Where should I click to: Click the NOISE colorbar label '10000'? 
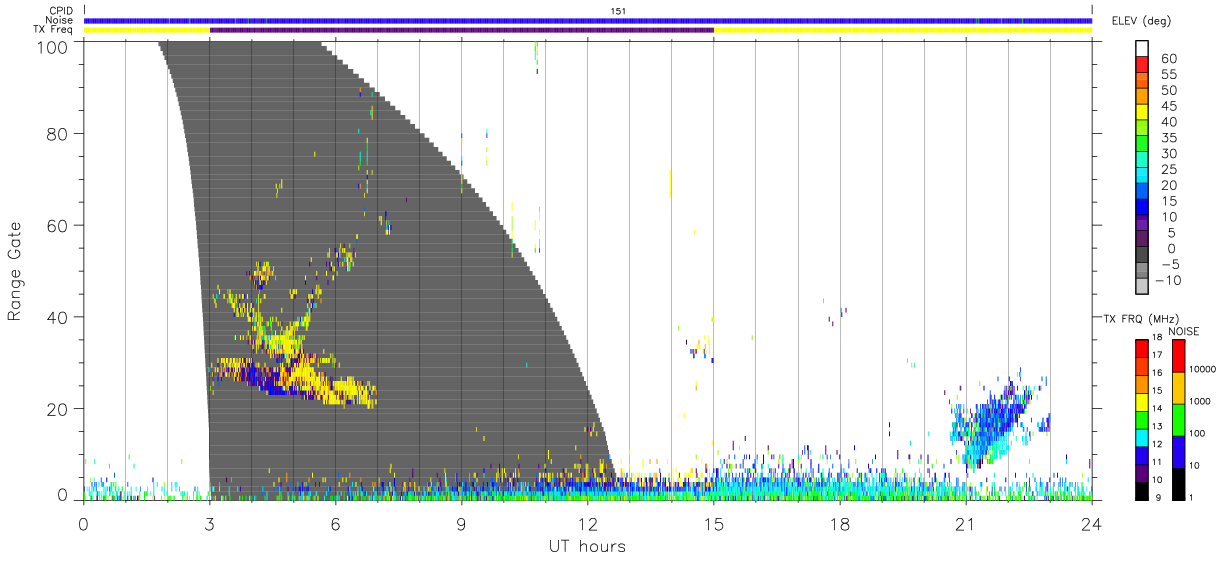click(1202, 369)
